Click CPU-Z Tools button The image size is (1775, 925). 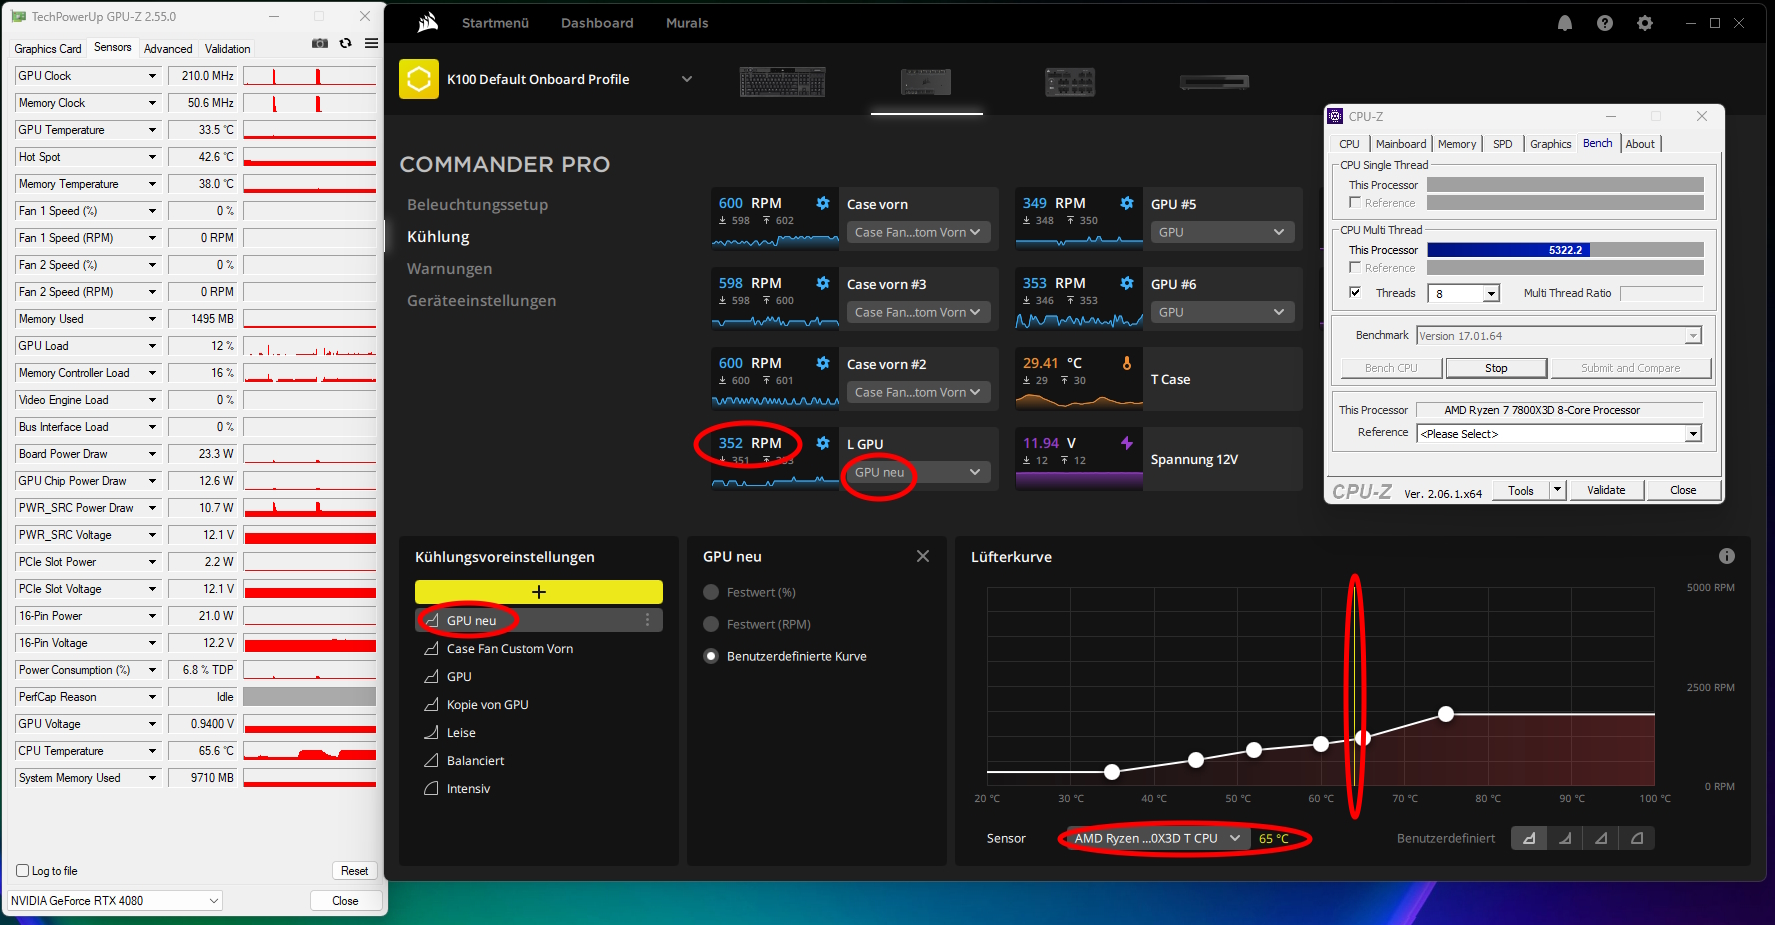click(1521, 490)
